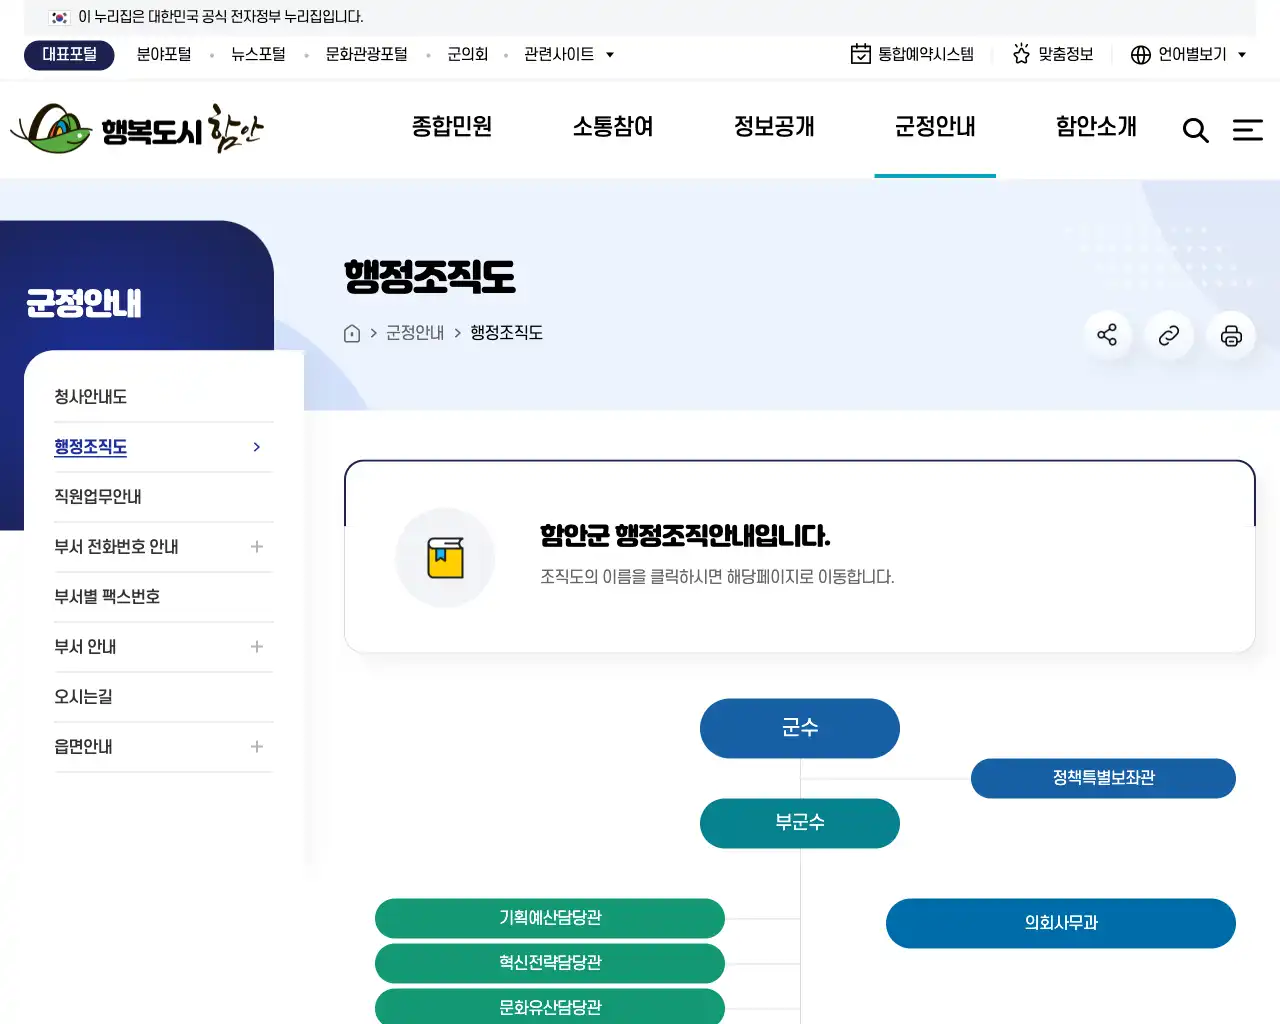Click the 의회사무과 org chart button
The height and width of the screenshot is (1024, 1280).
coord(1060,923)
